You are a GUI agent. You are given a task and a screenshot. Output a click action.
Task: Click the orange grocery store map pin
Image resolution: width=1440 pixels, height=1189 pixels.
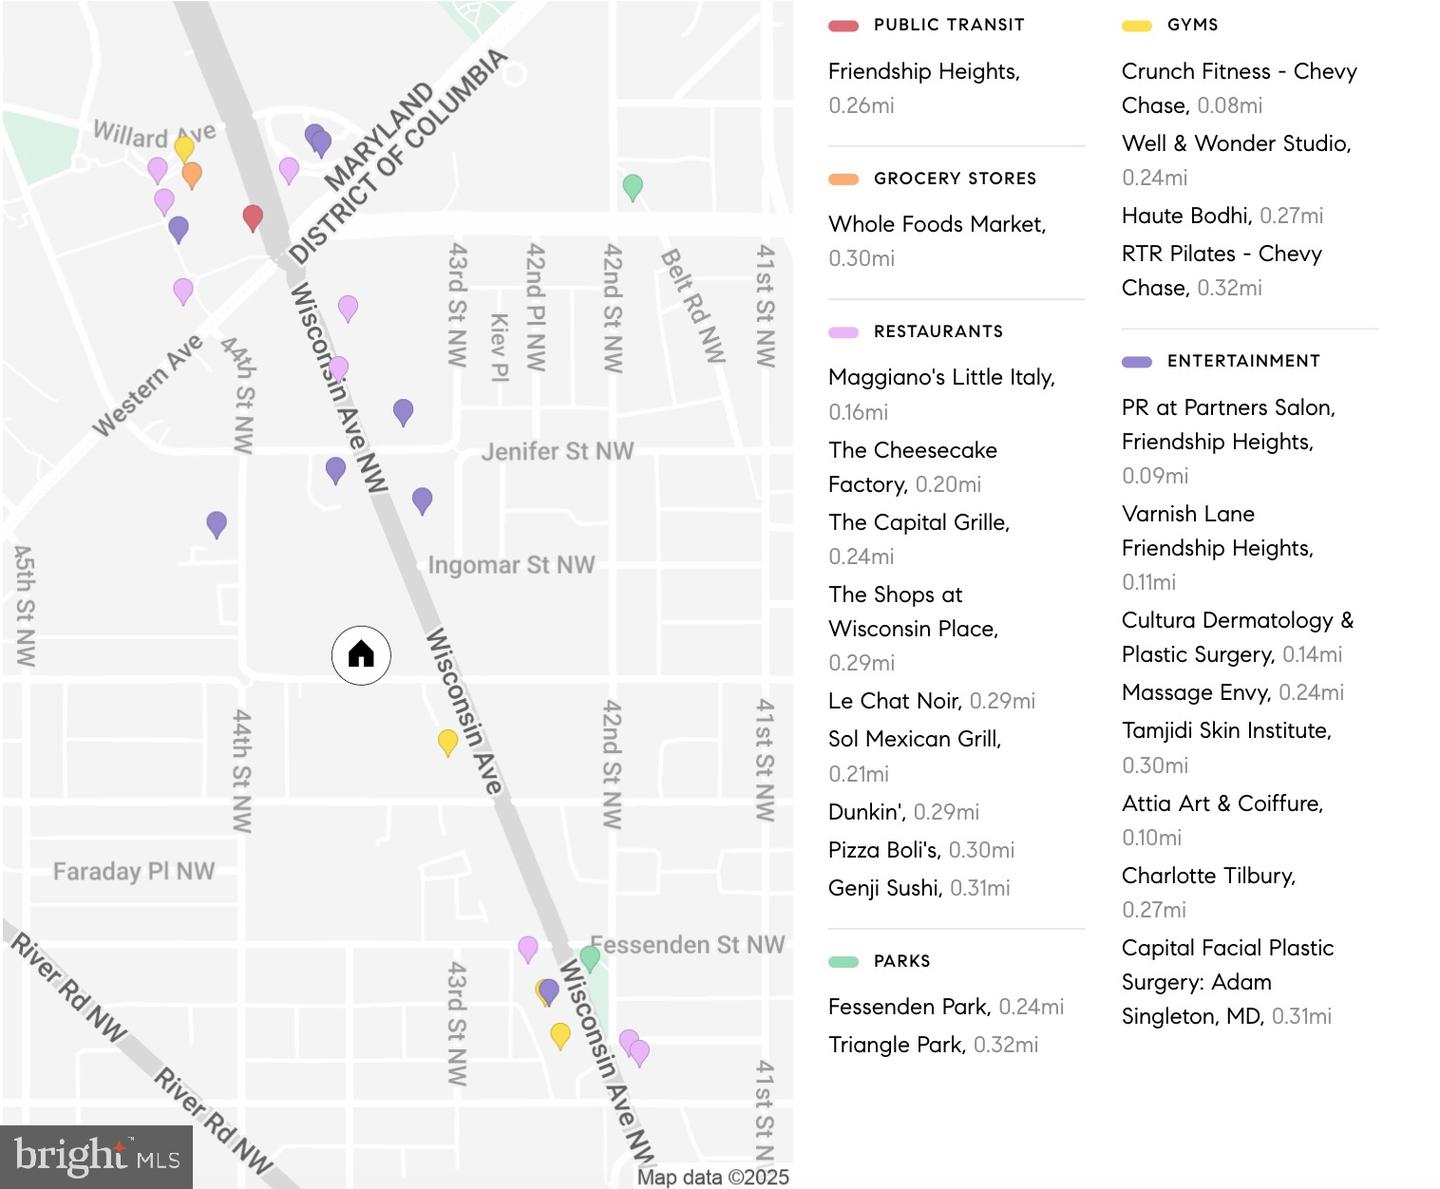pos(192,175)
